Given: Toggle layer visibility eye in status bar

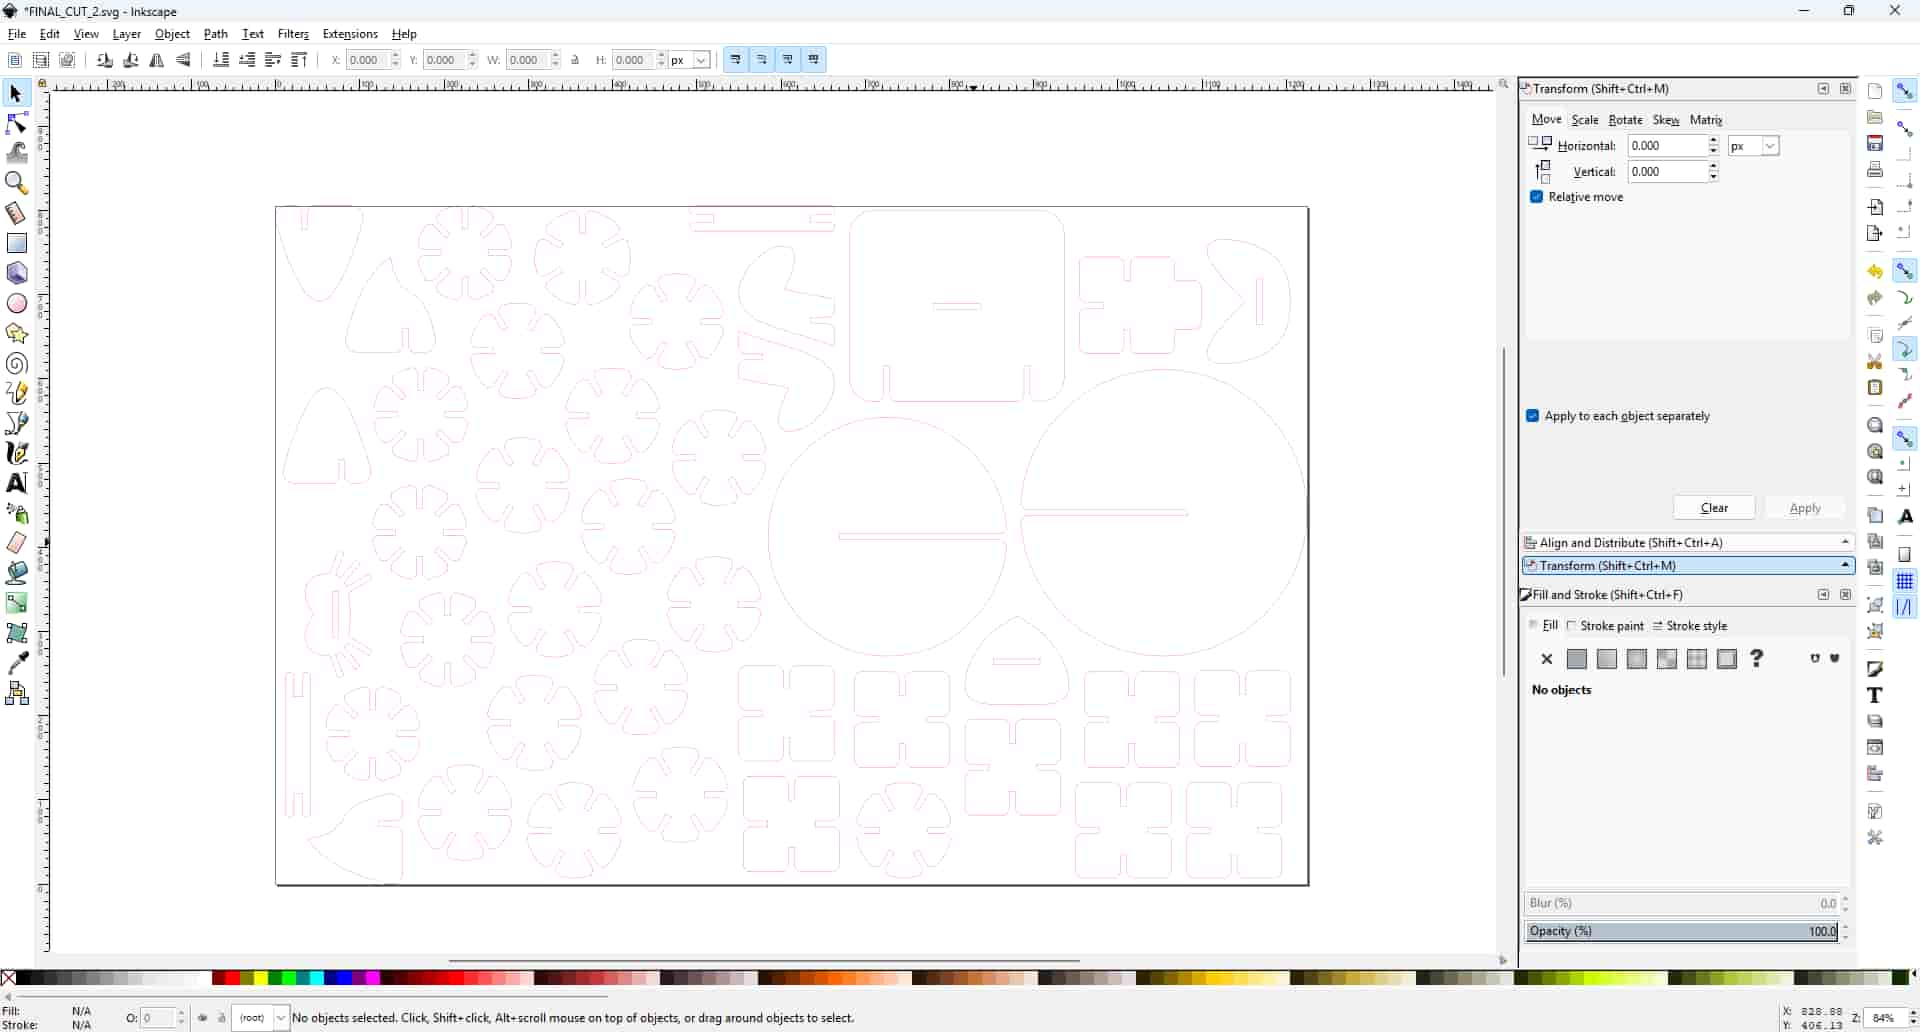Looking at the screenshot, I should pos(203,1018).
